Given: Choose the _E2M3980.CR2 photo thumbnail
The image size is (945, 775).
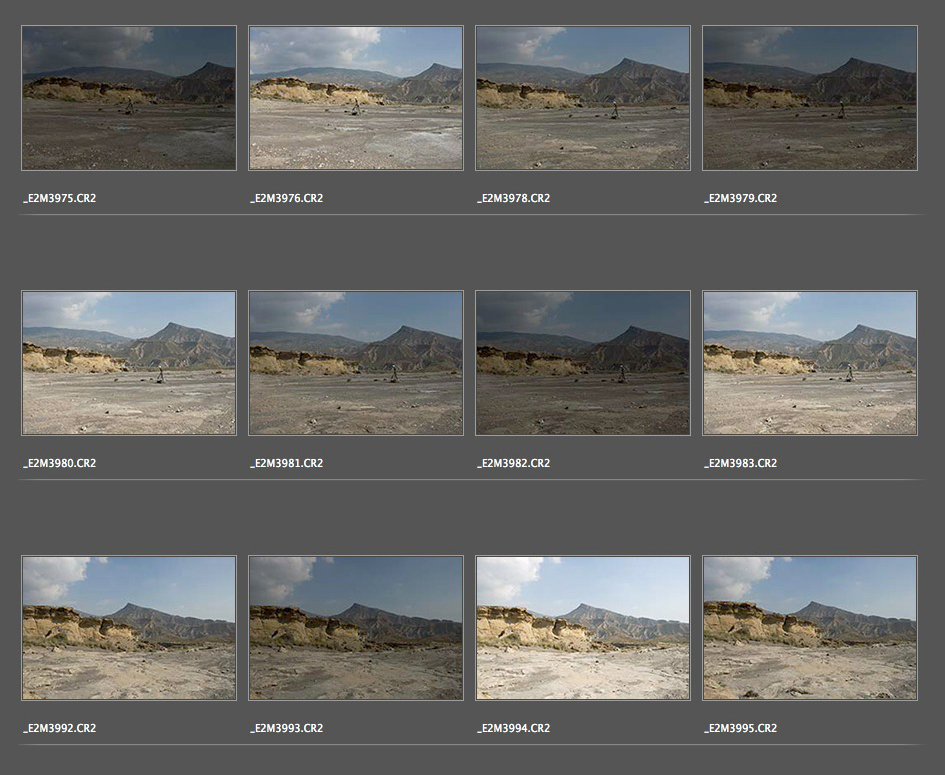Looking at the screenshot, I should (x=129, y=363).
